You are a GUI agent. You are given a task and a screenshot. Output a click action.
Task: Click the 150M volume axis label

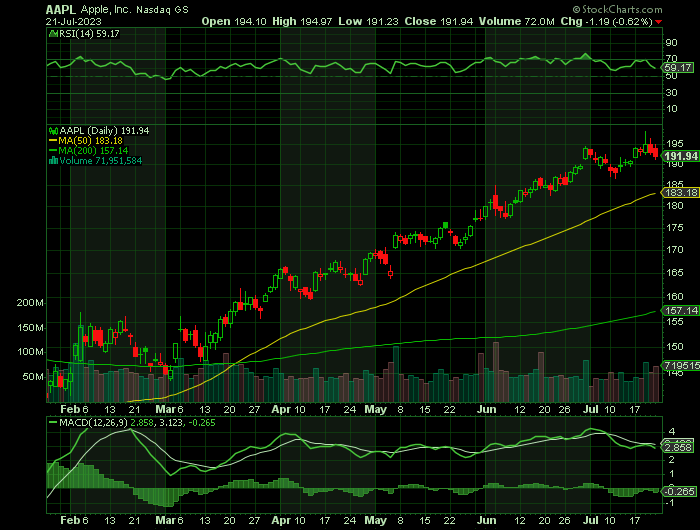(30, 328)
